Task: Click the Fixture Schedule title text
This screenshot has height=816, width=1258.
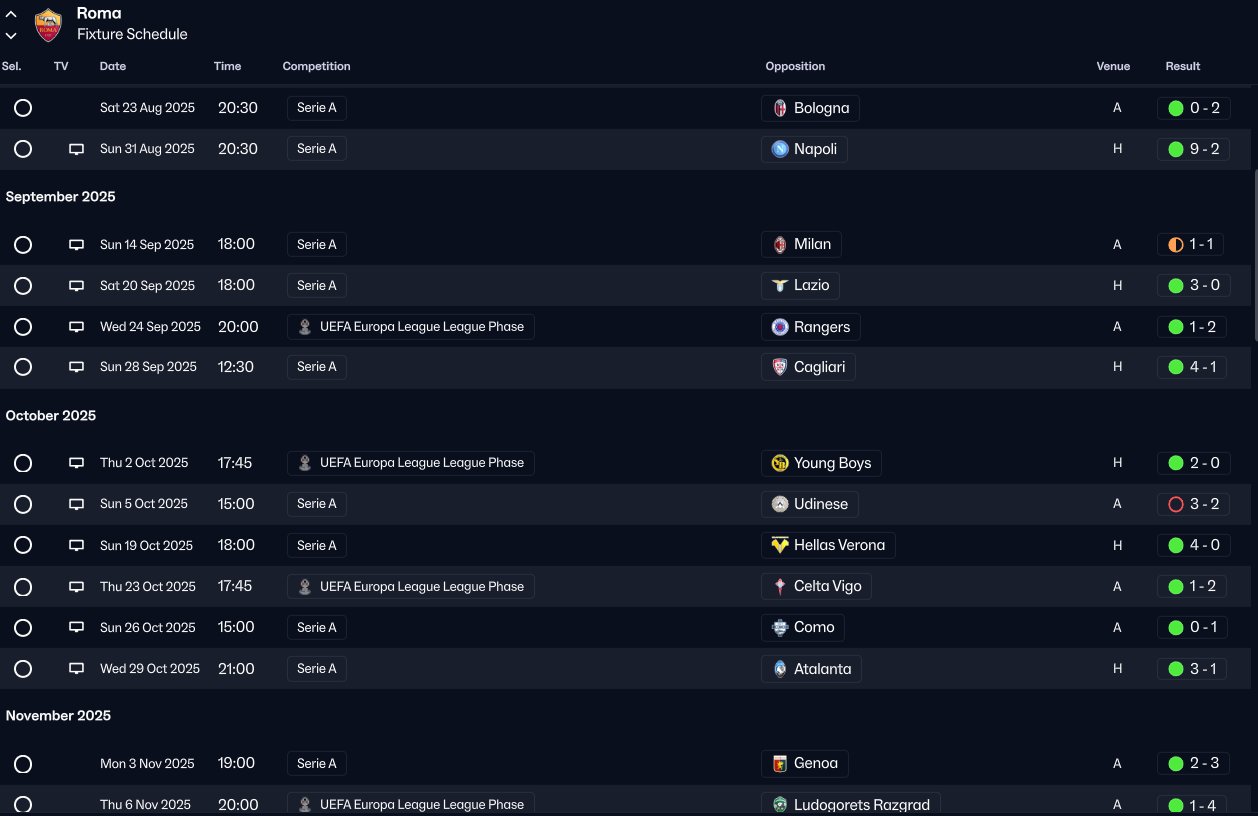Action: (132, 34)
